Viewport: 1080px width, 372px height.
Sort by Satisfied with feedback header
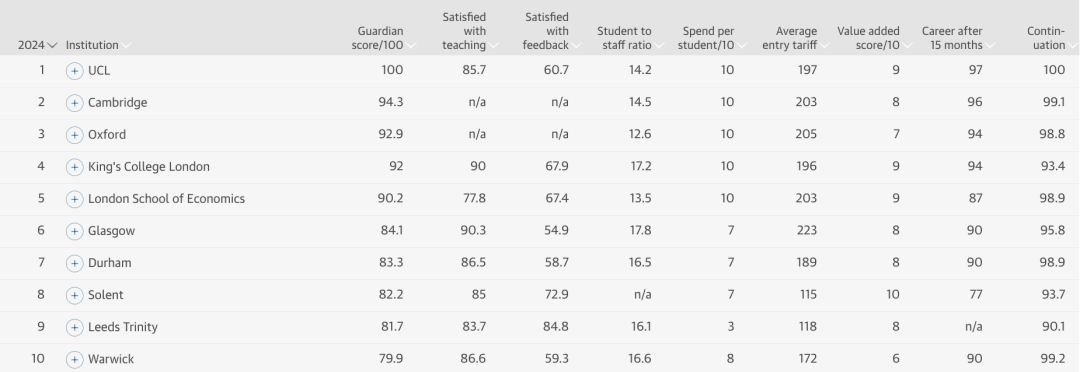550,31
